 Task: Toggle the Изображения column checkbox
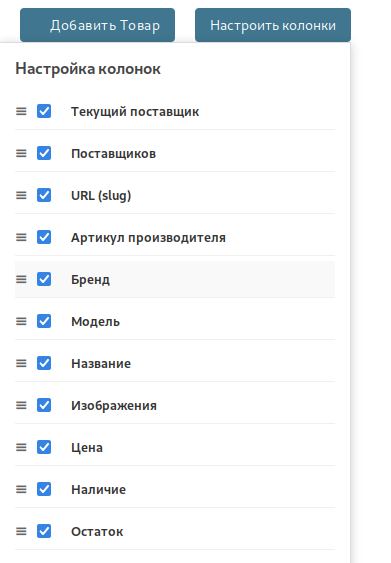[x=44, y=405]
